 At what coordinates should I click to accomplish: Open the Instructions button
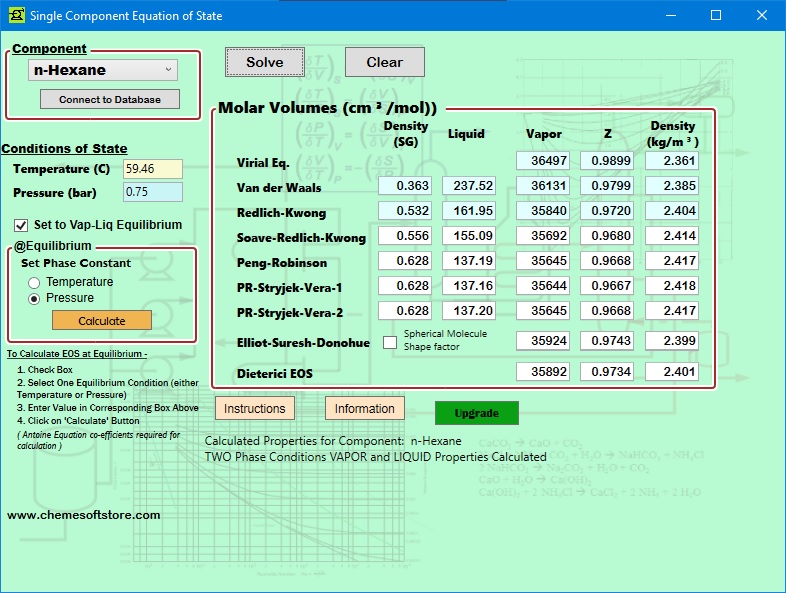click(255, 408)
